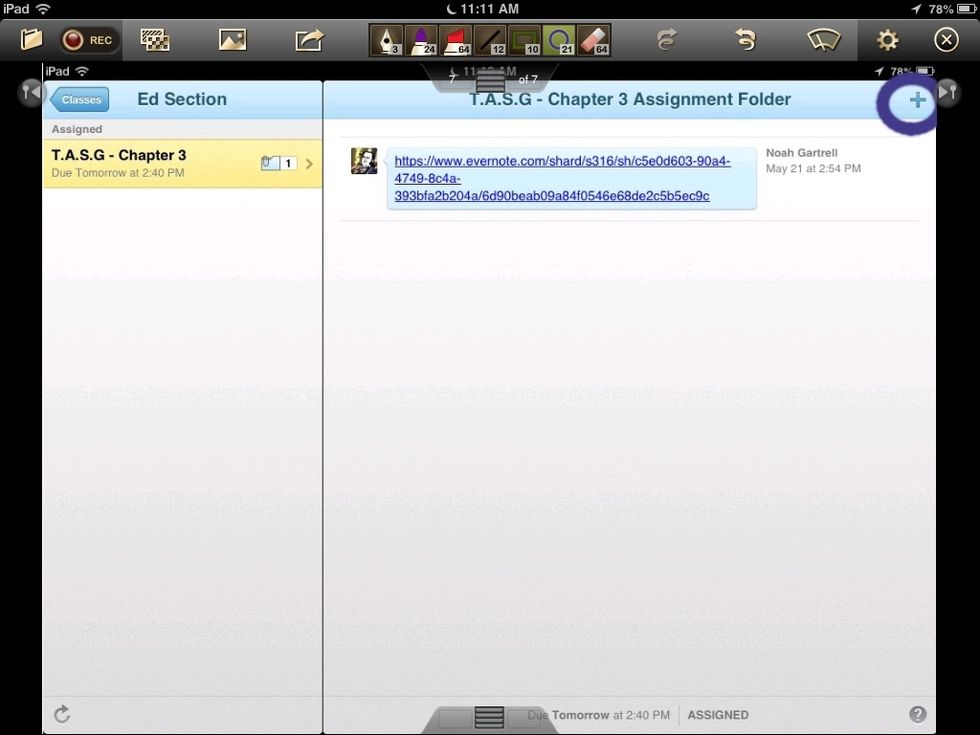The height and width of the screenshot is (735, 980).
Task: Toggle the laser pointer wand tool
Action: (823, 40)
